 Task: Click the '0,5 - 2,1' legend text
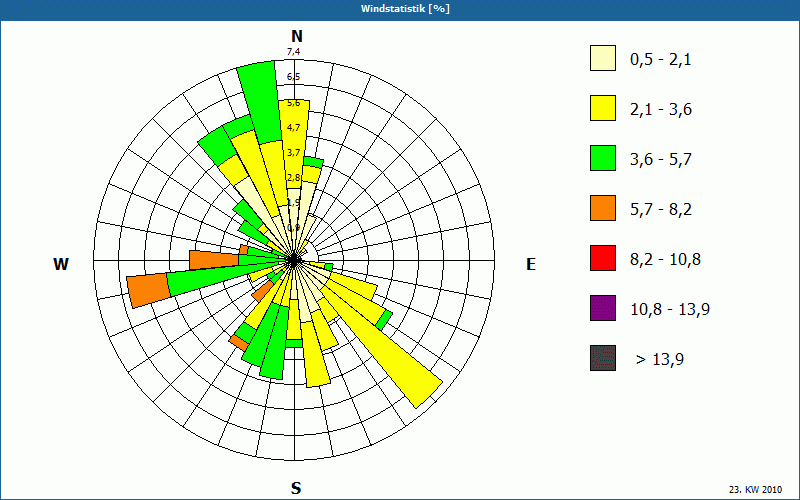[x=661, y=60]
